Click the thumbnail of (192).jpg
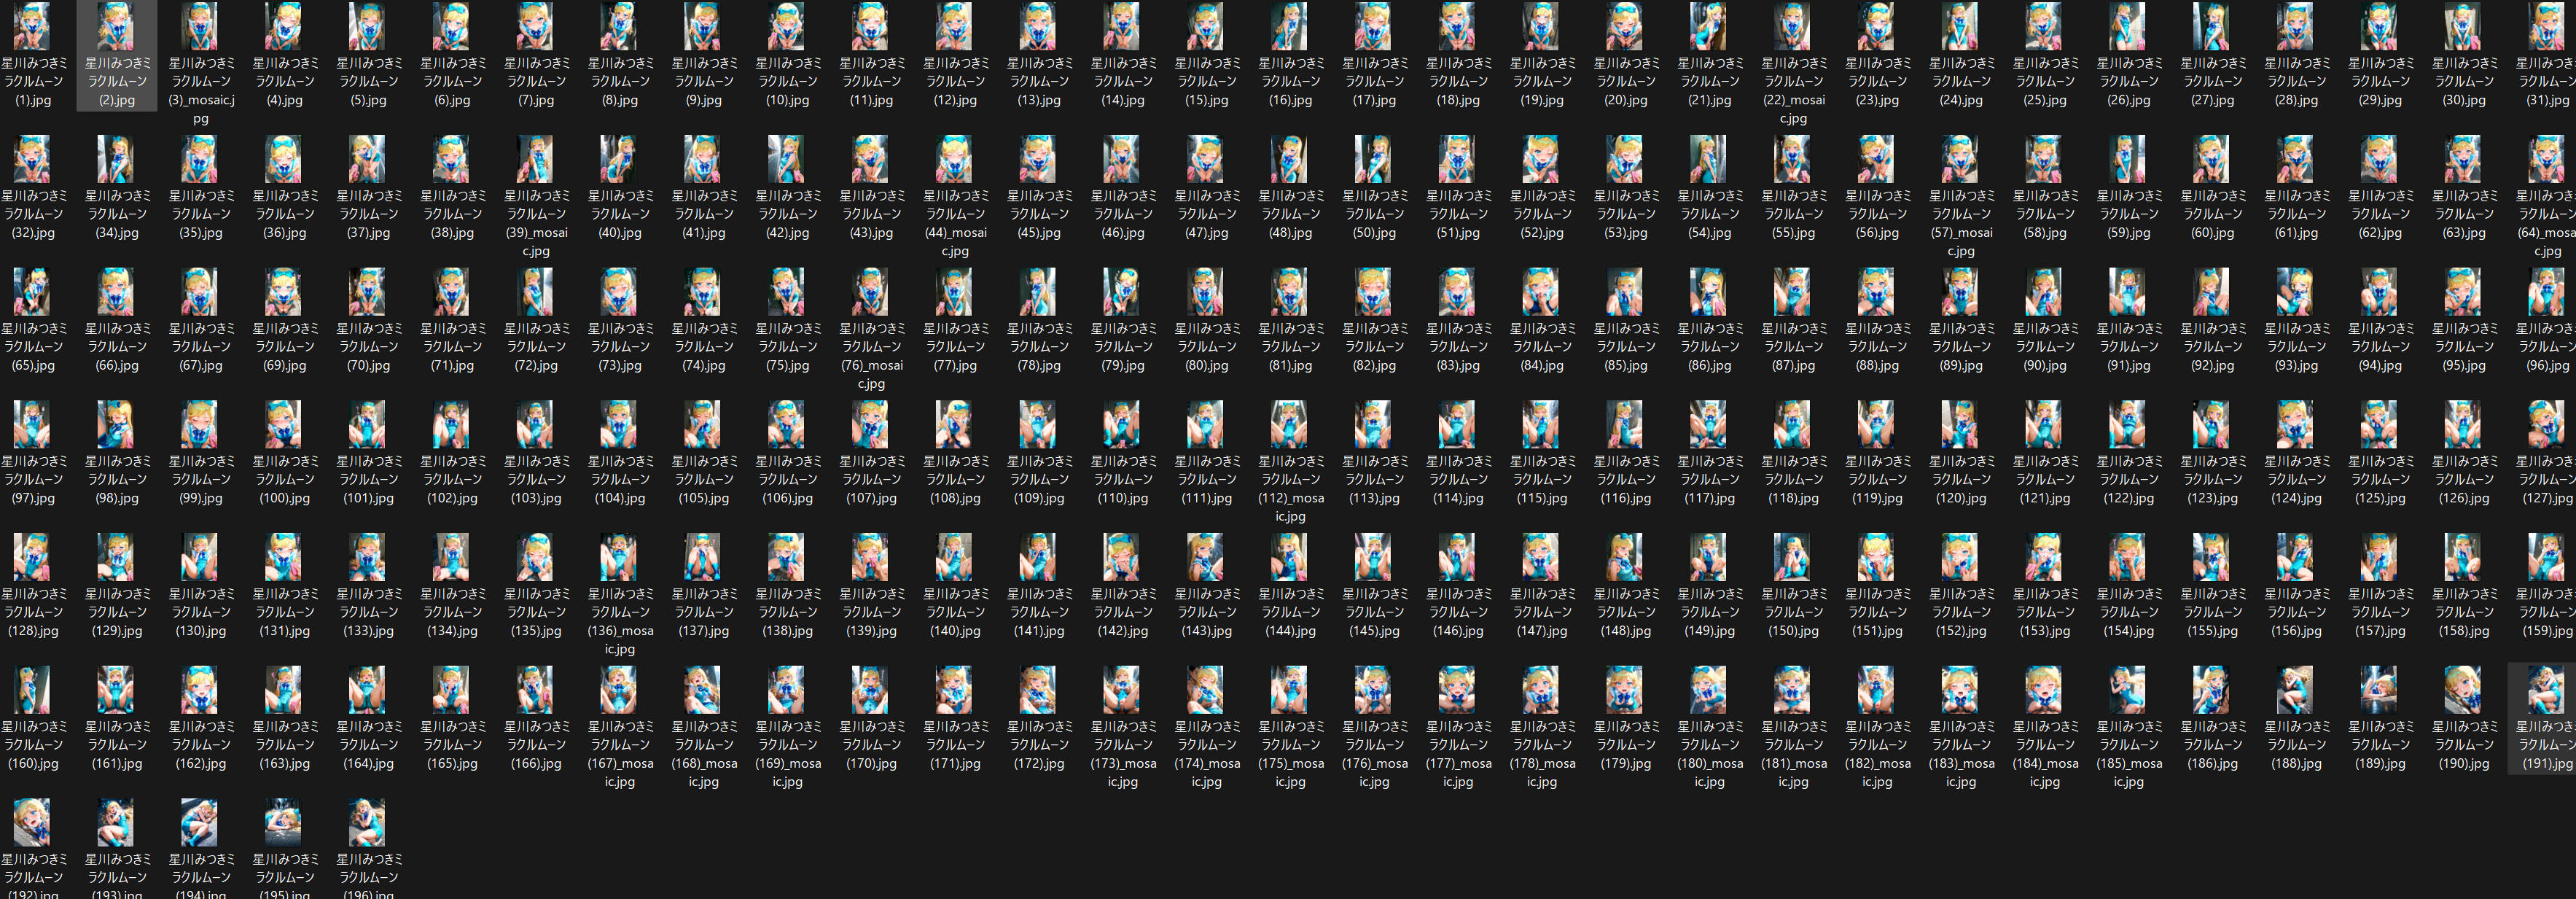The width and height of the screenshot is (2576, 899). click(x=33, y=822)
